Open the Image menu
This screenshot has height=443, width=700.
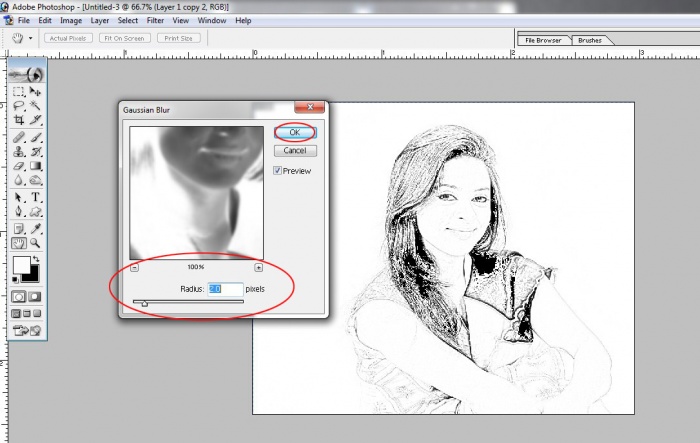(x=71, y=21)
